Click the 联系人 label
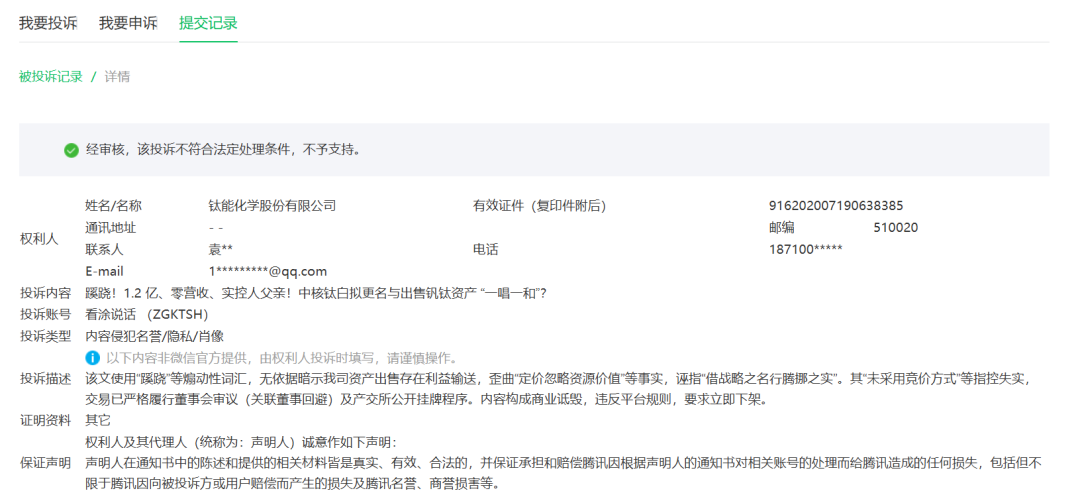Screen dimensions: 1080x501 105,249
